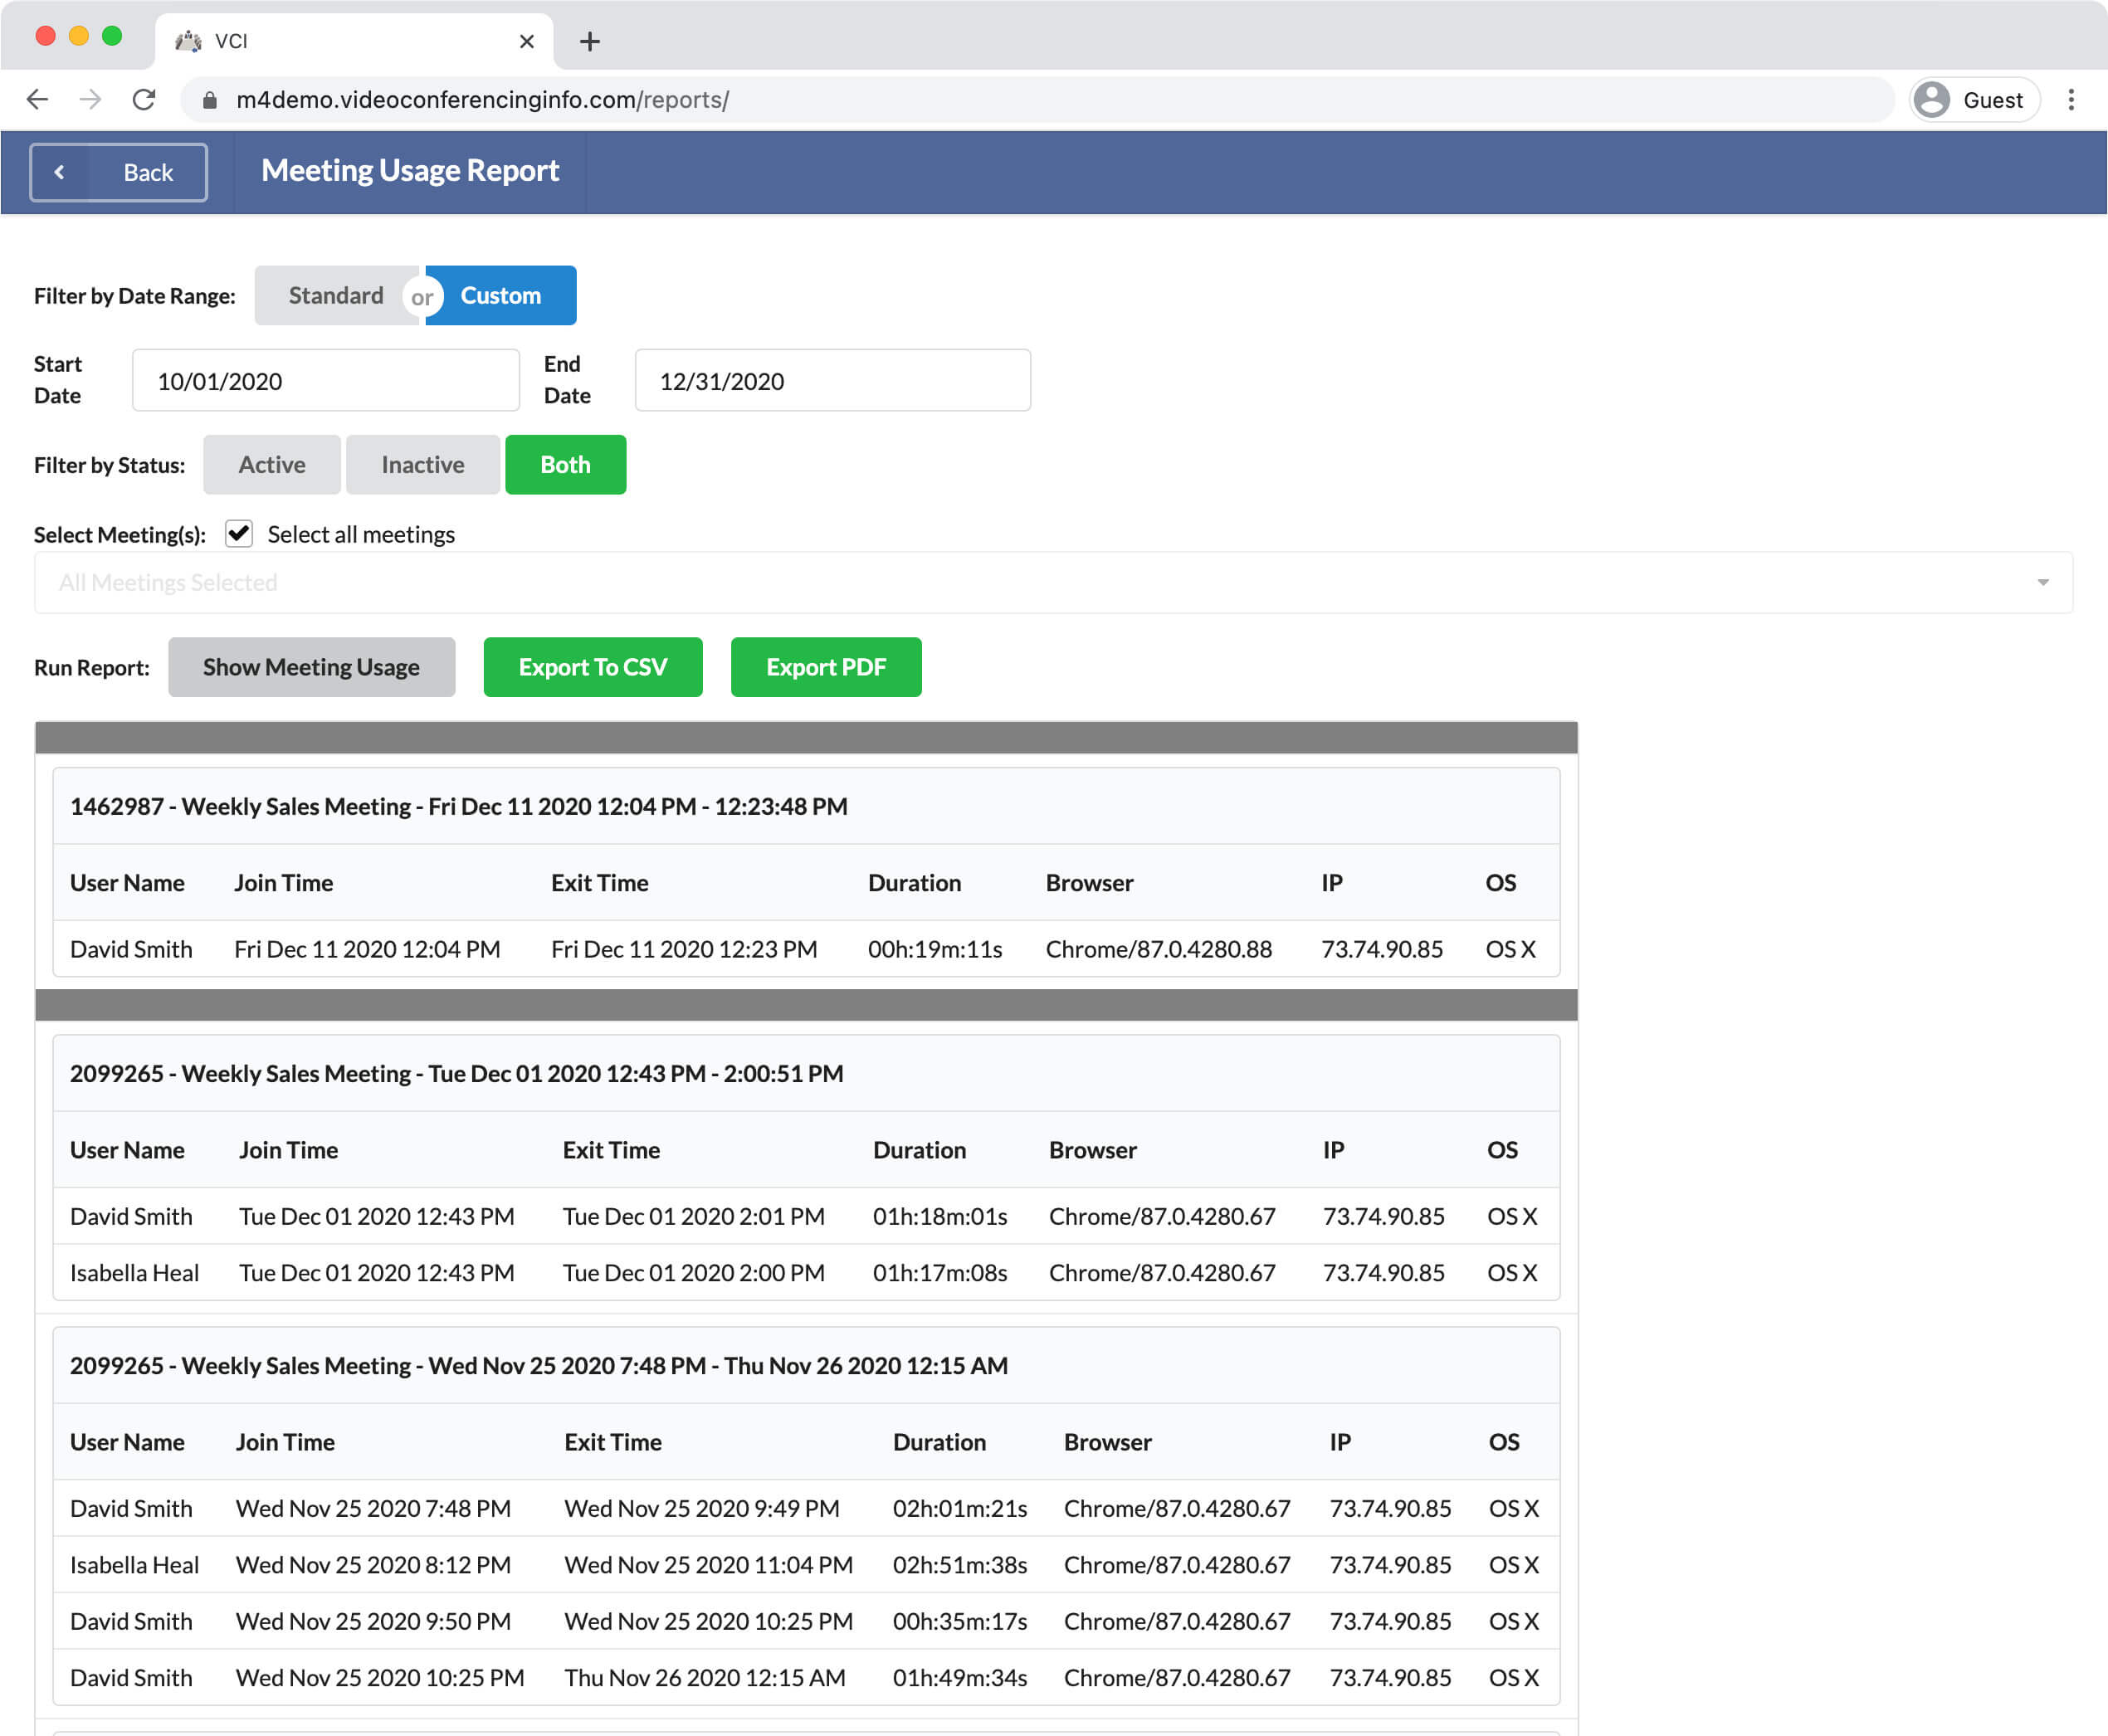
Task: Enable the Select all meetings checkbox
Action: tap(242, 532)
